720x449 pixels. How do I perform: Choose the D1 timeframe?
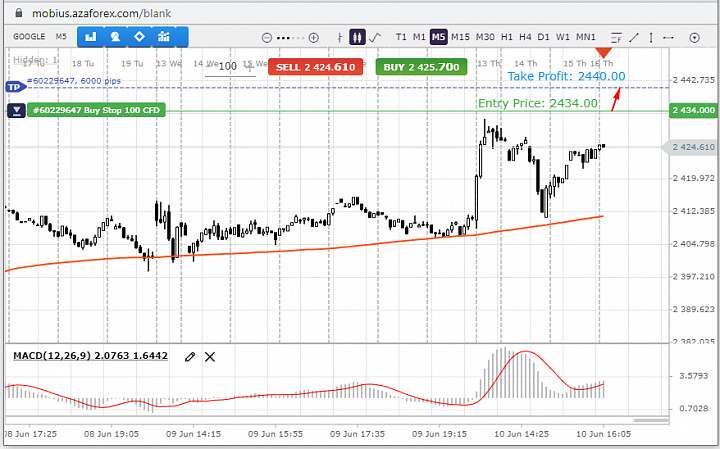click(x=543, y=37)
